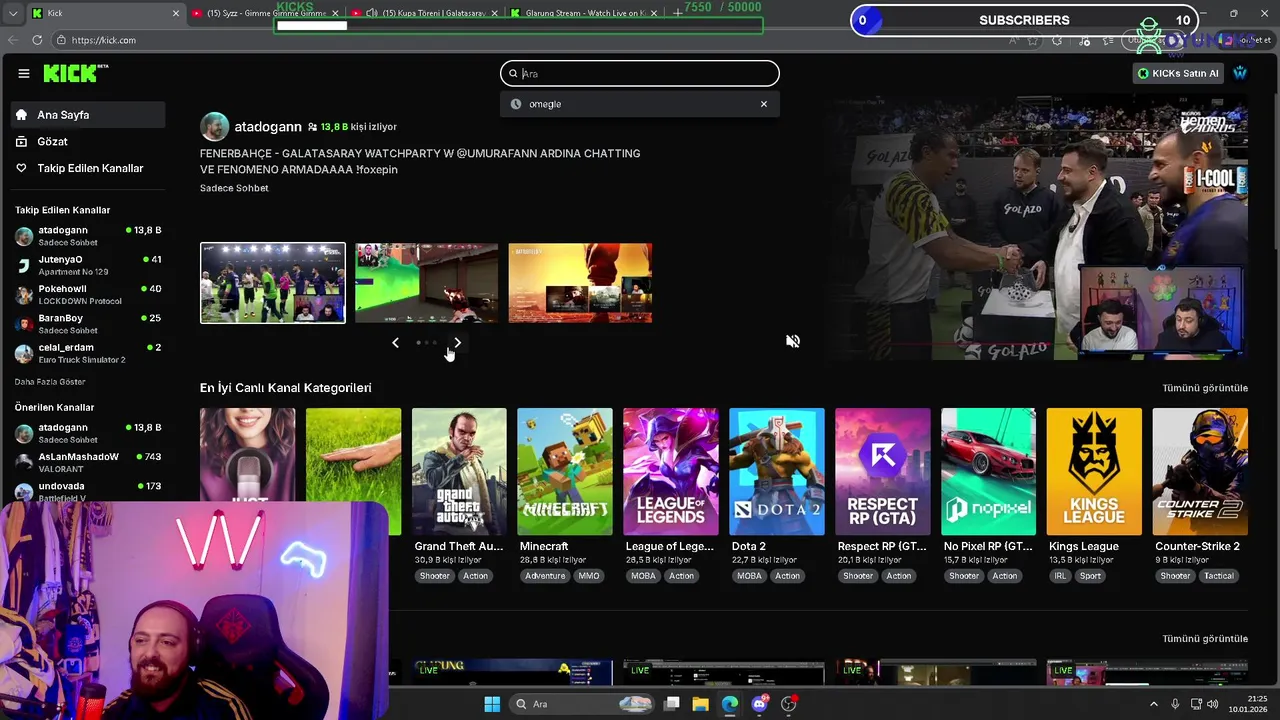The image size is (1280, 720).
Task: Expand Daha Fazla Göster in sidebar
Action: click(x=50, y=382)
